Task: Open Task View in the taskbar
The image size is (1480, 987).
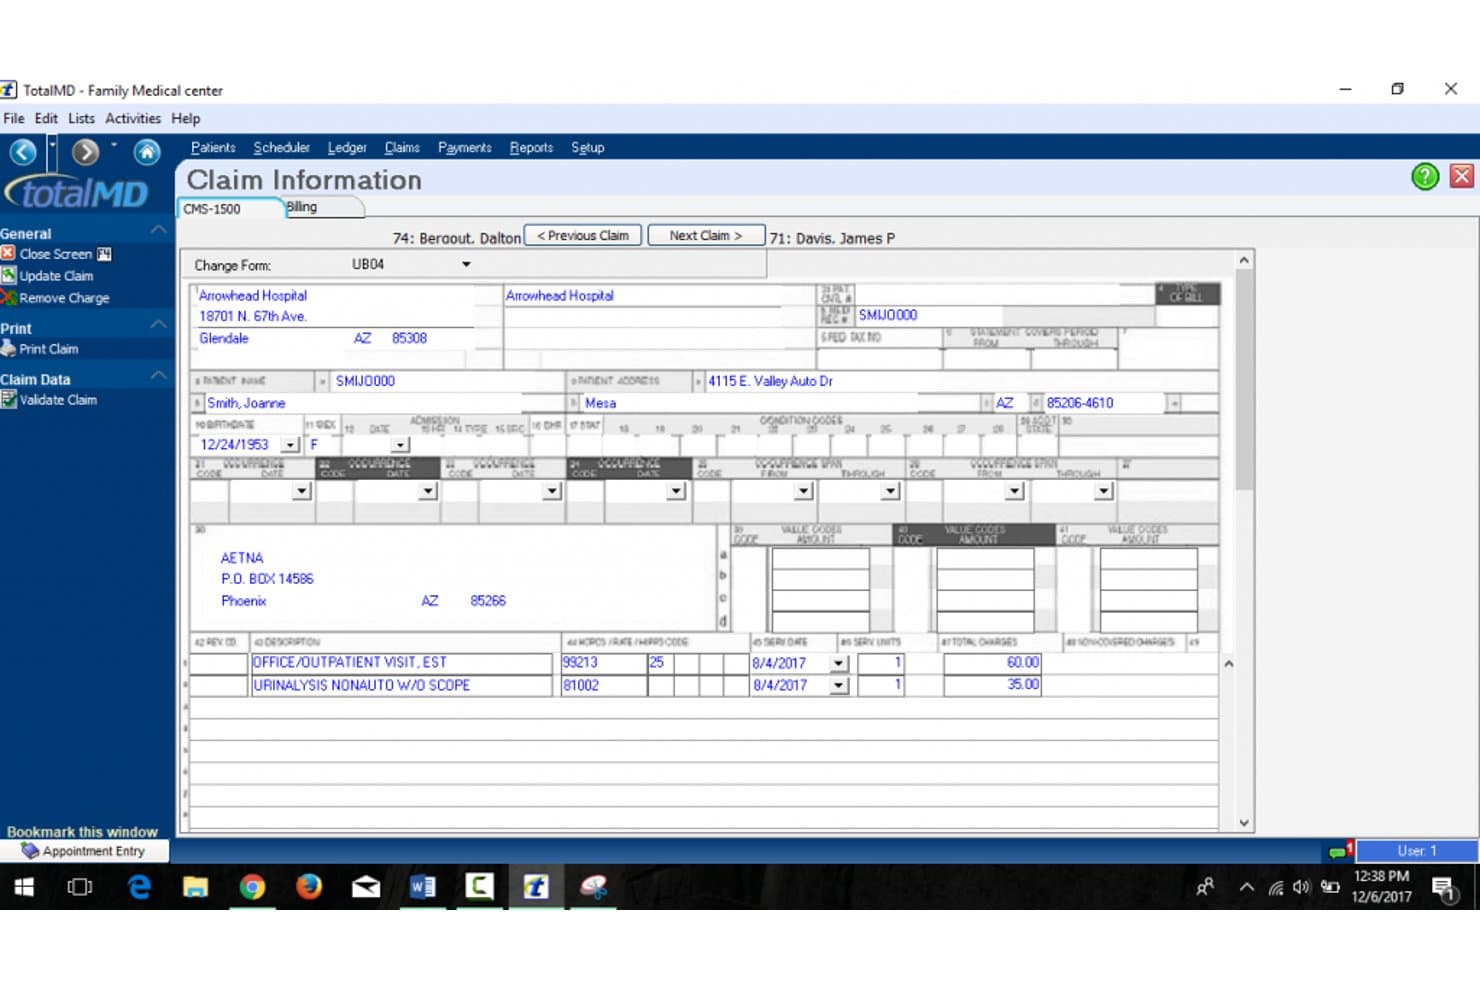Action: click(79, 887)
